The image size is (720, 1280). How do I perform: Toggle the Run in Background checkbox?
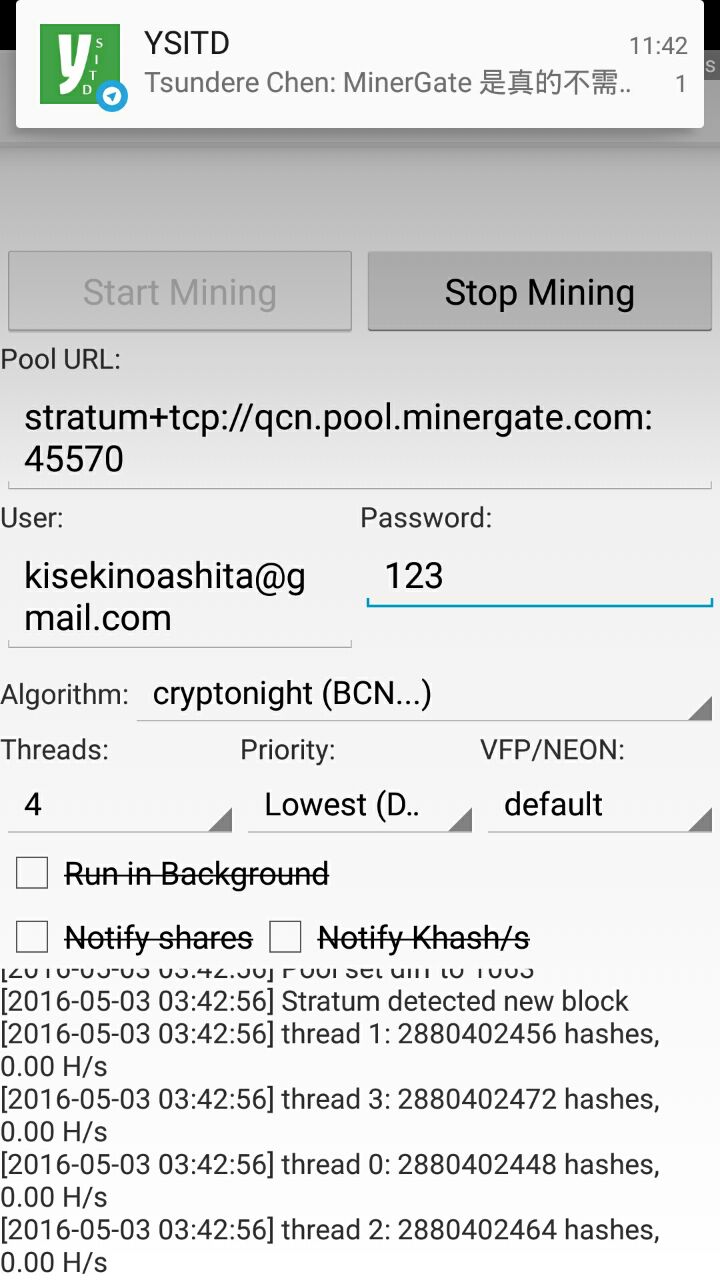32,873
